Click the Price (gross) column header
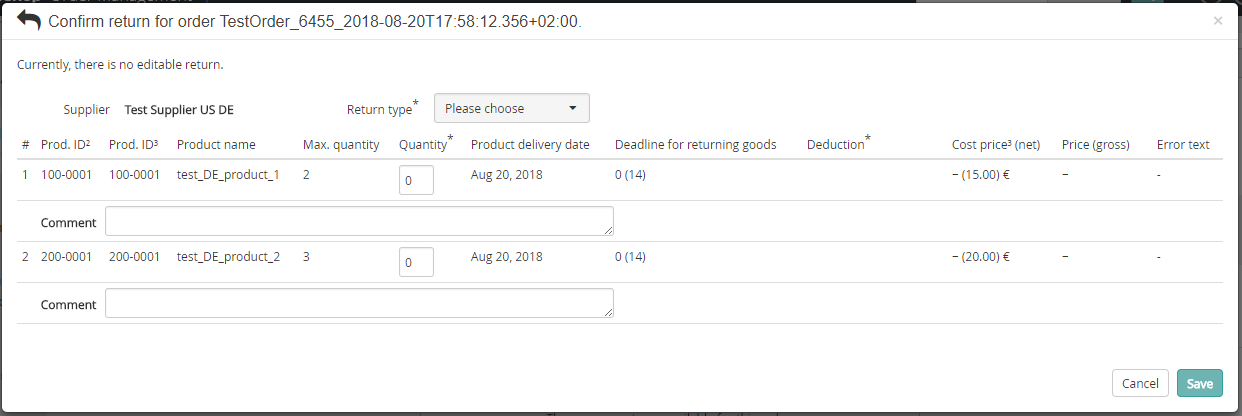The height and width of the screenshot is (416, 1242). pyautogui.click(x=1096, y=144)
